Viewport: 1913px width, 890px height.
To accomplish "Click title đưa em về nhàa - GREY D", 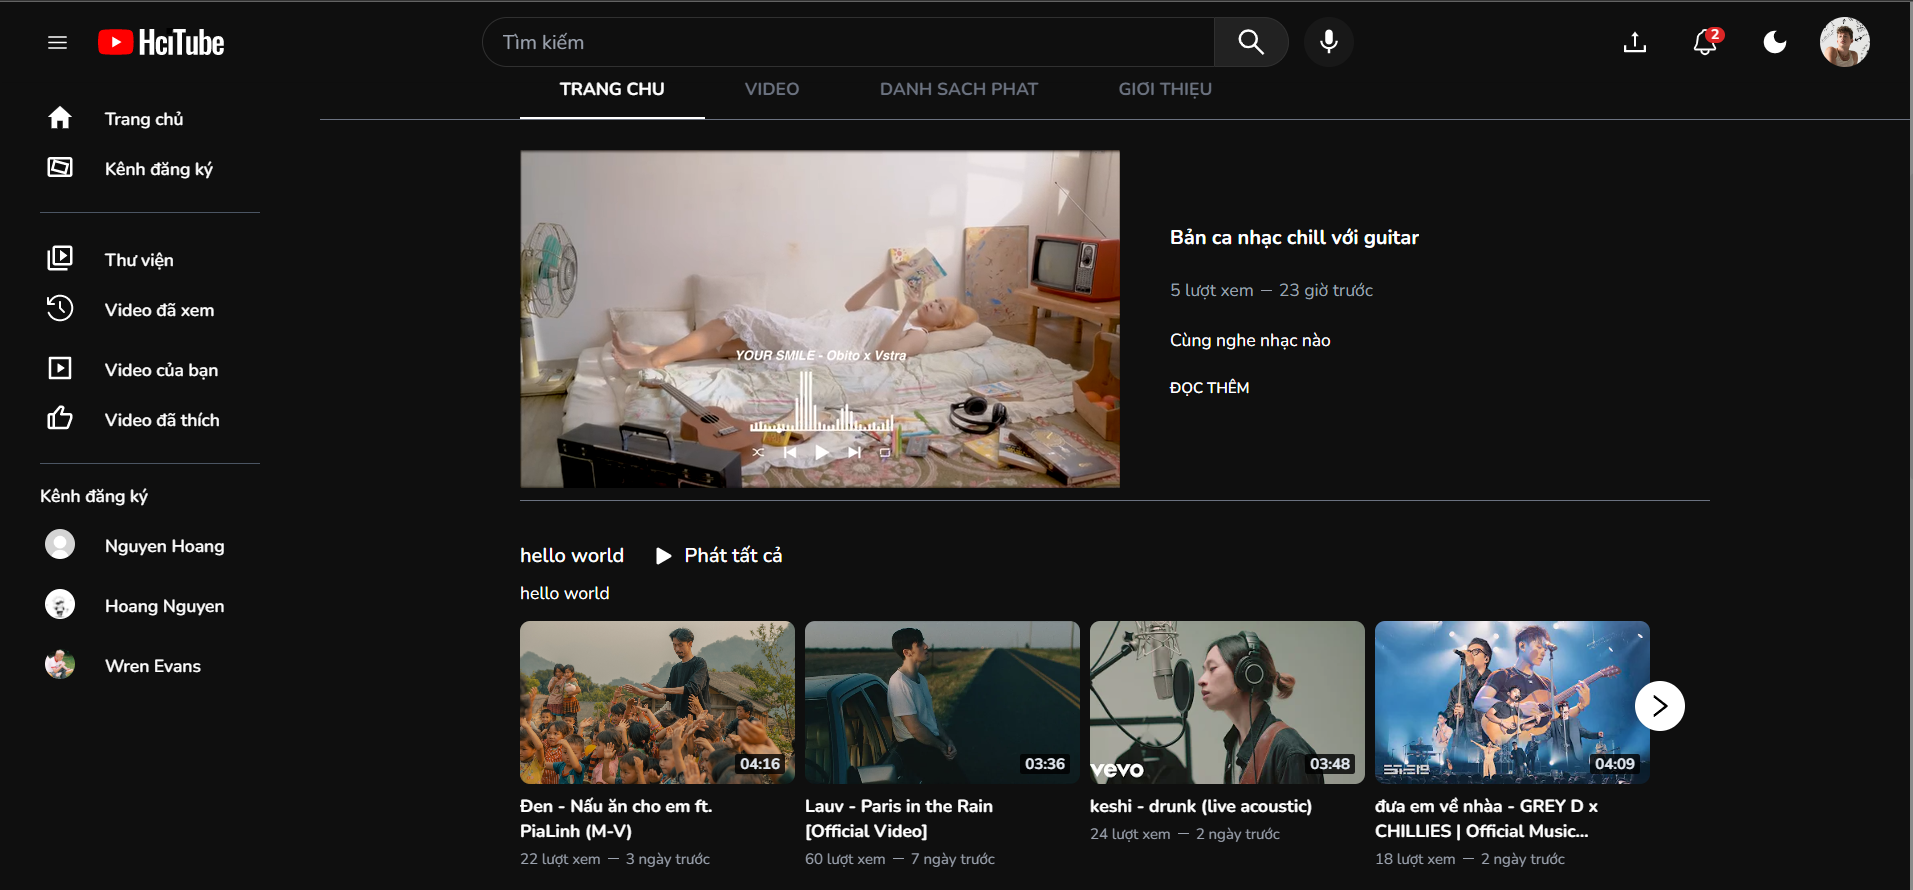I will (1487, 819).
